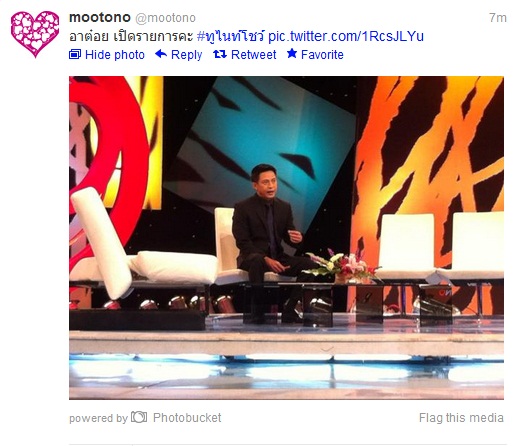The image size is (516, 446).
Task: Mark tweet using Favorite text link
Action: (x=322, y=55)
